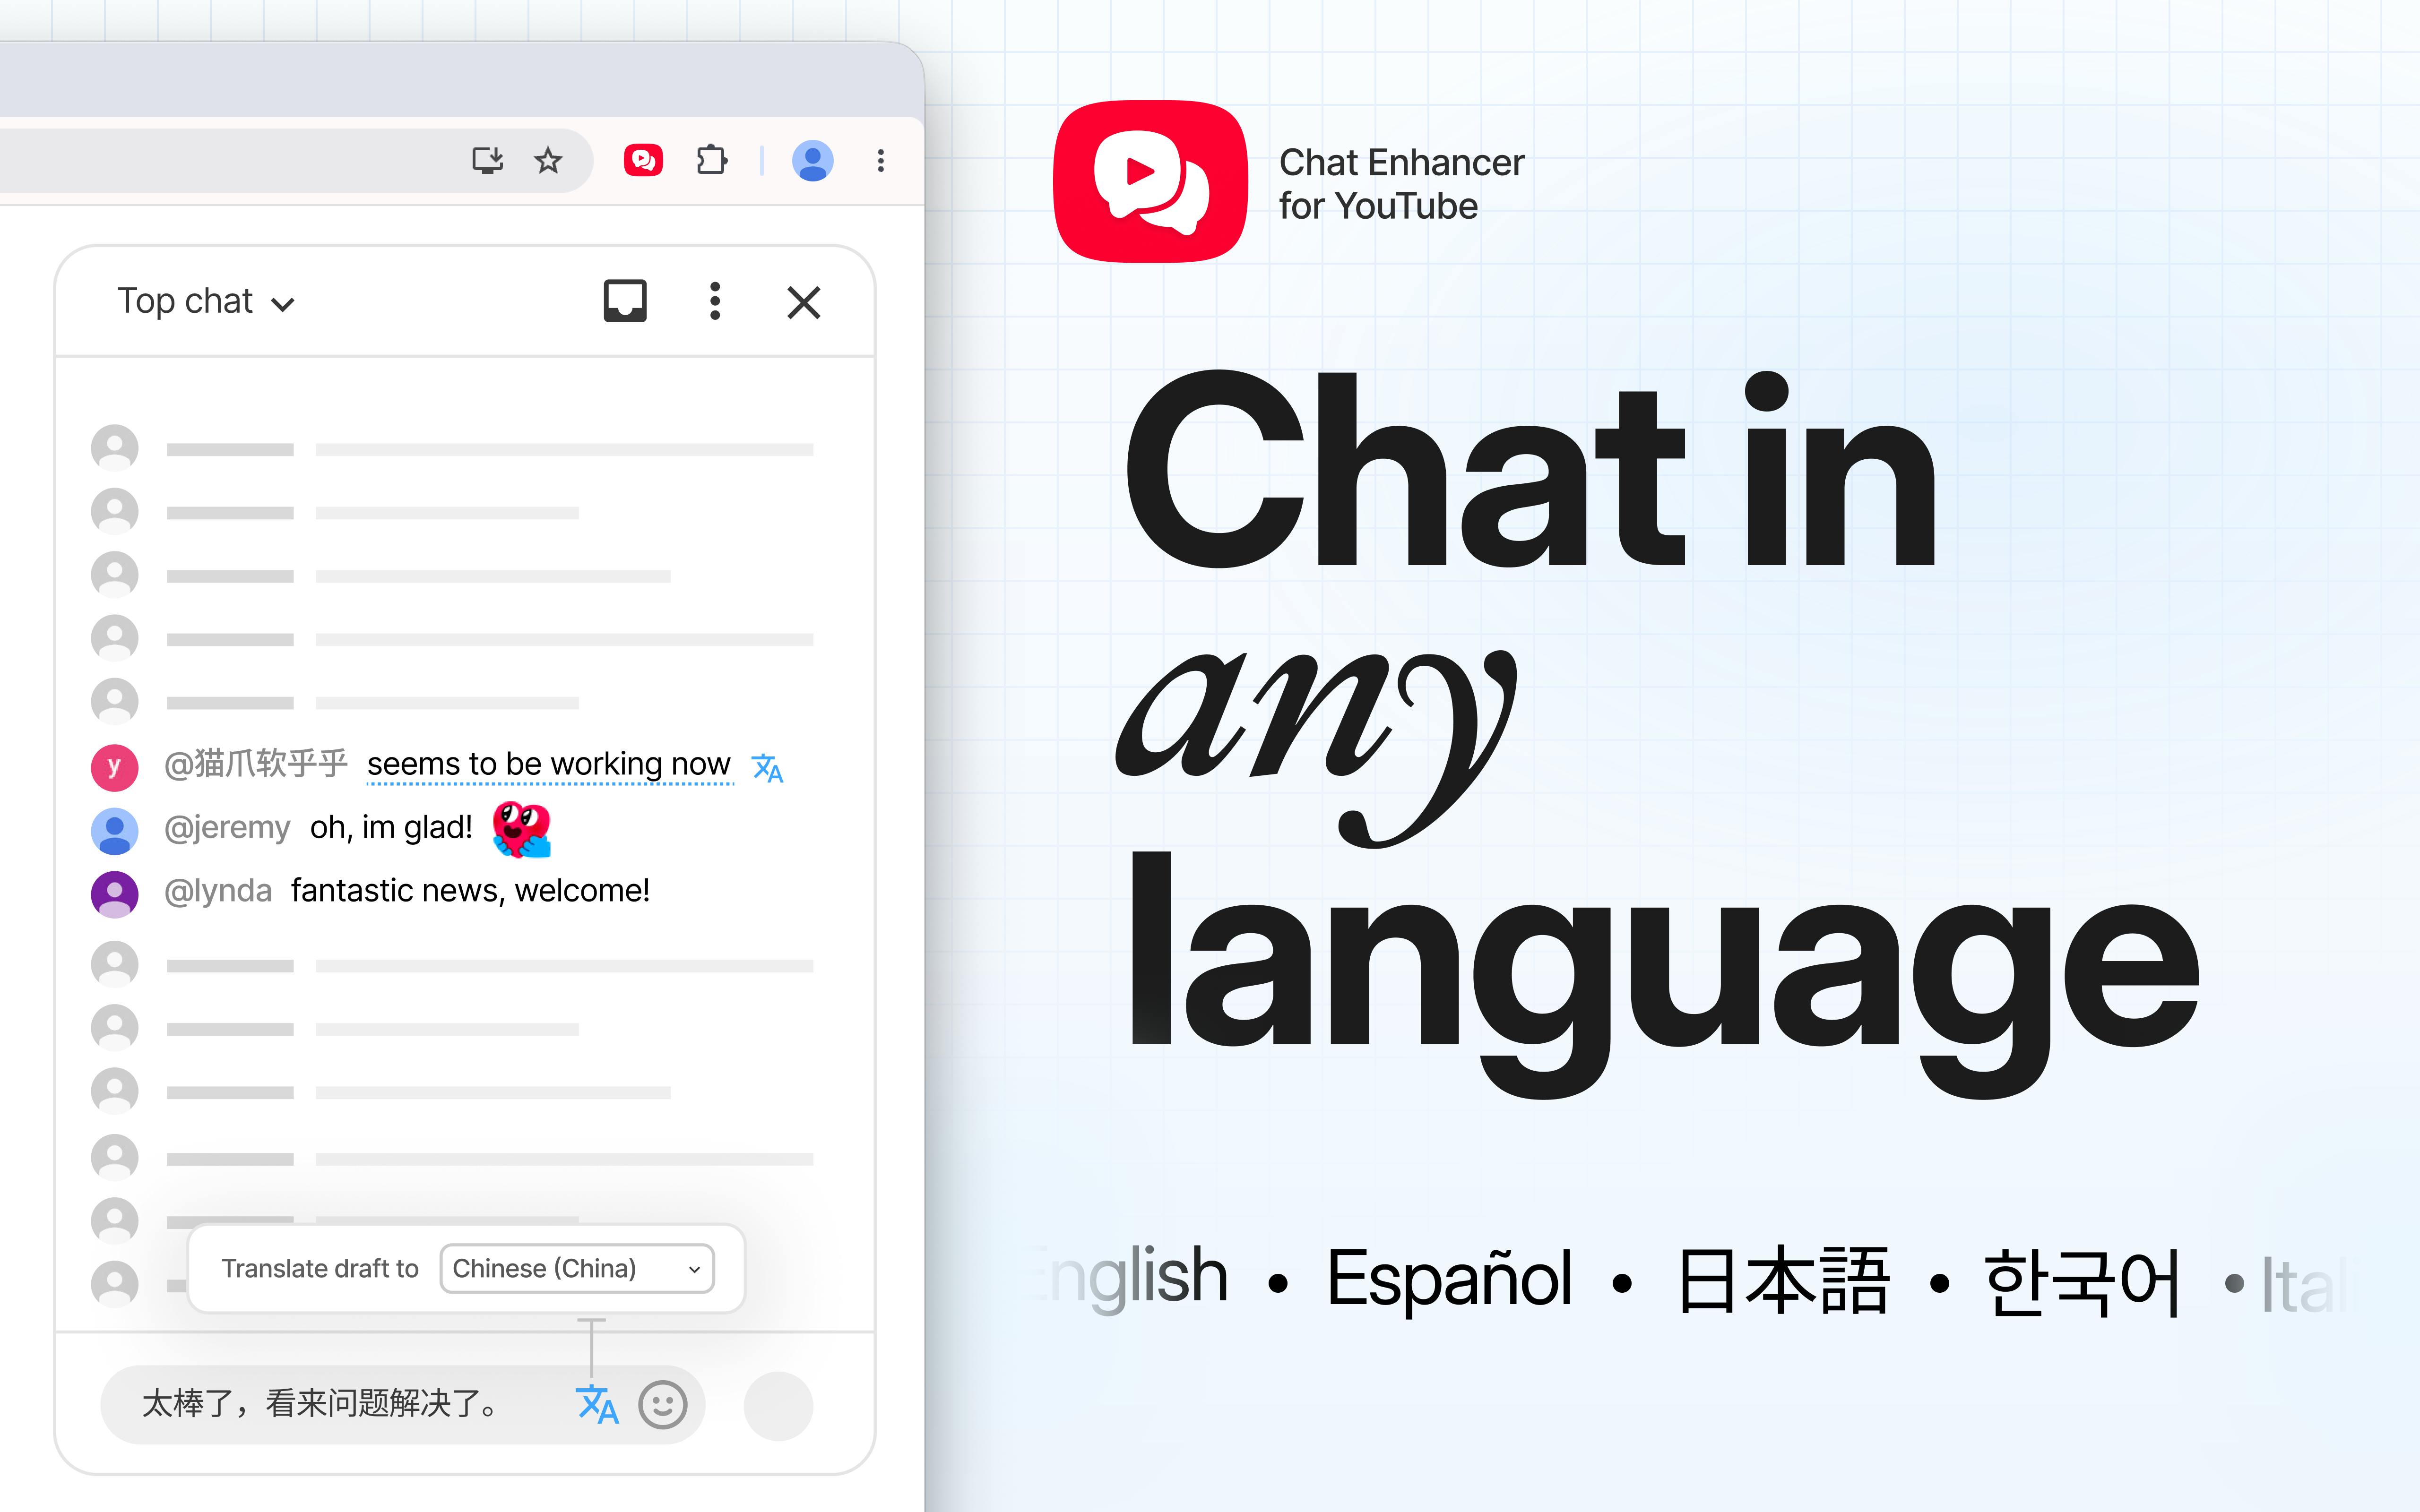This screenshot has height=1512, width=2420.
Task: Click the 'Translate draft to' label
Action: pyautogui.click(x=320, y=1268)
